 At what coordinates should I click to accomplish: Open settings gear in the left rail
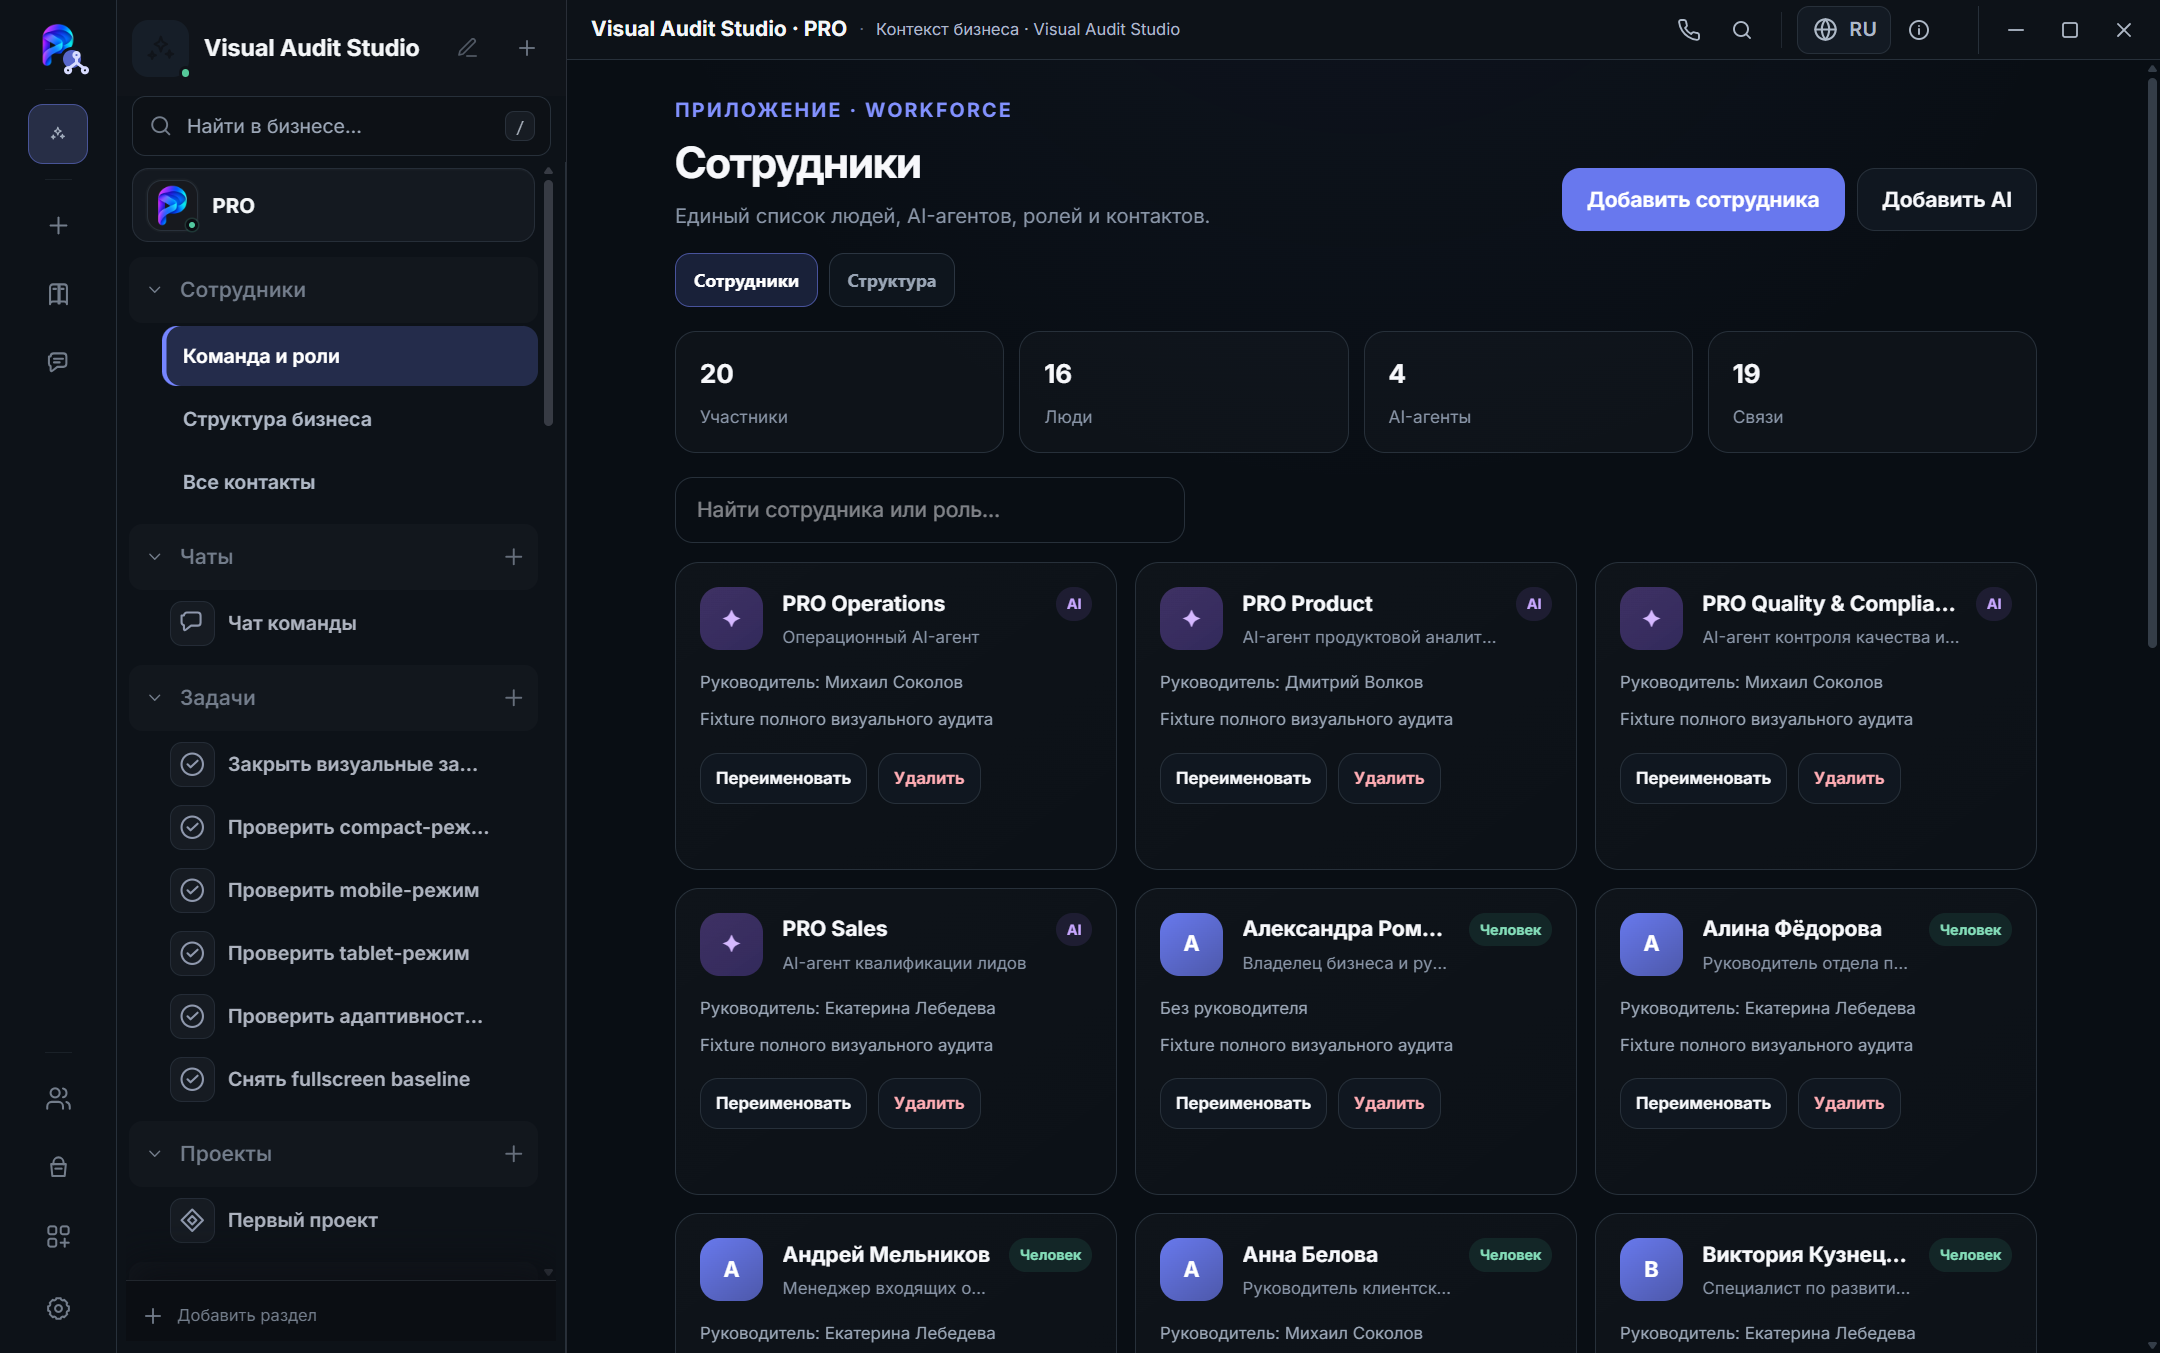pos(58,1308)
